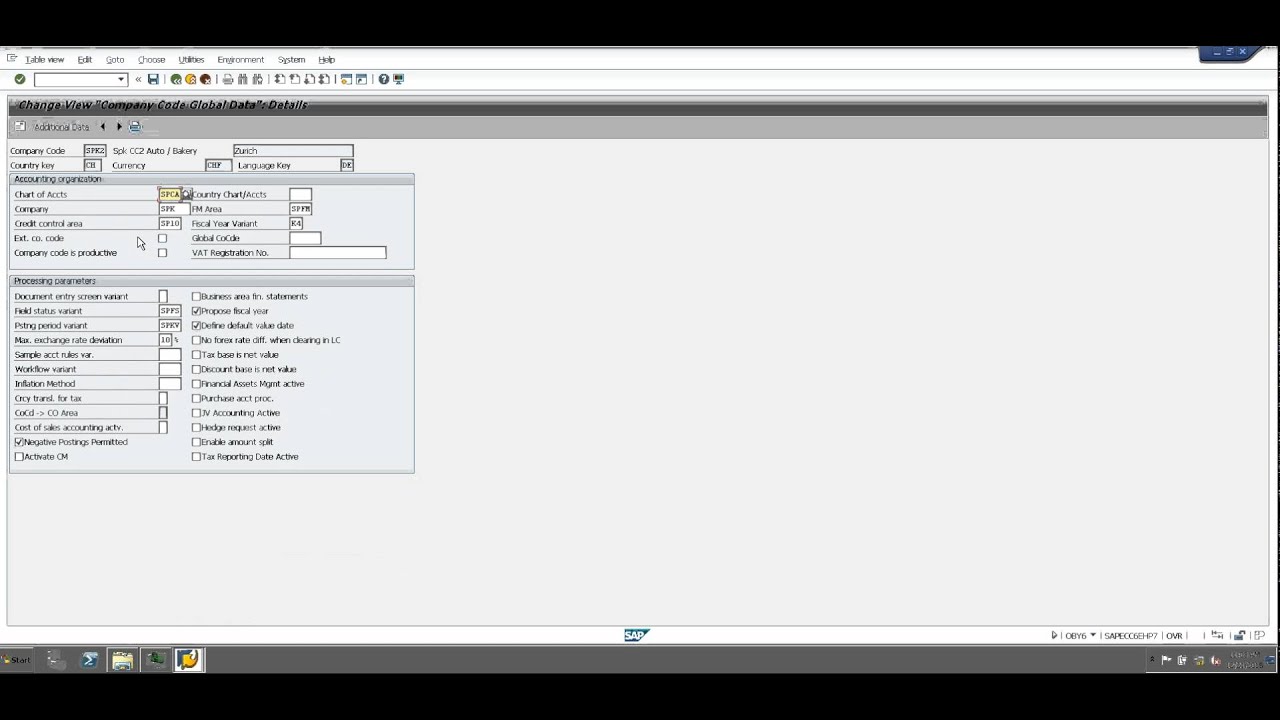Click the Find Next binoculars icon

258,79
